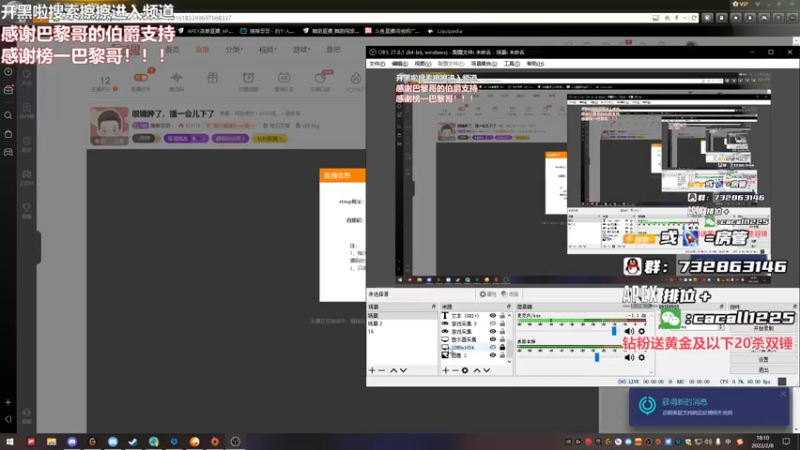This screenshot has height=450, width=800.
Task: Switch to the 鱼吧 tab in Douyu
Action: pyautogui.click(x=333, y=49)
